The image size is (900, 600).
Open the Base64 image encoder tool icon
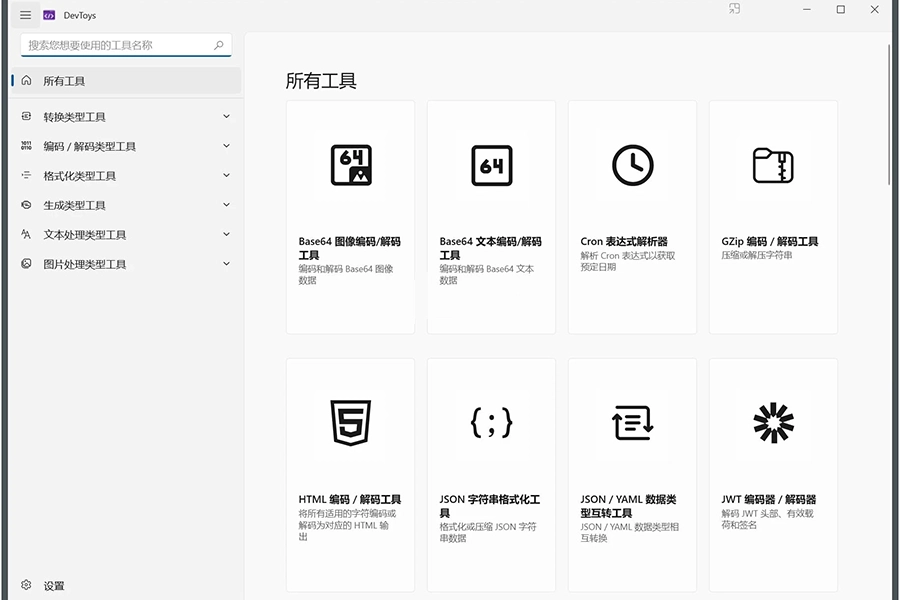[x=351, y=165]
